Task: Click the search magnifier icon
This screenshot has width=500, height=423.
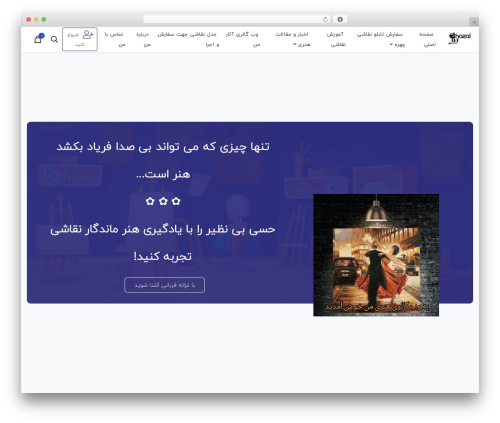Action: (54, 39)
